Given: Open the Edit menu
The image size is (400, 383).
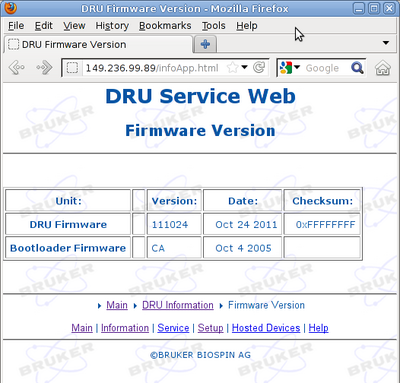Looking at the screenshot, I should 44,26.
